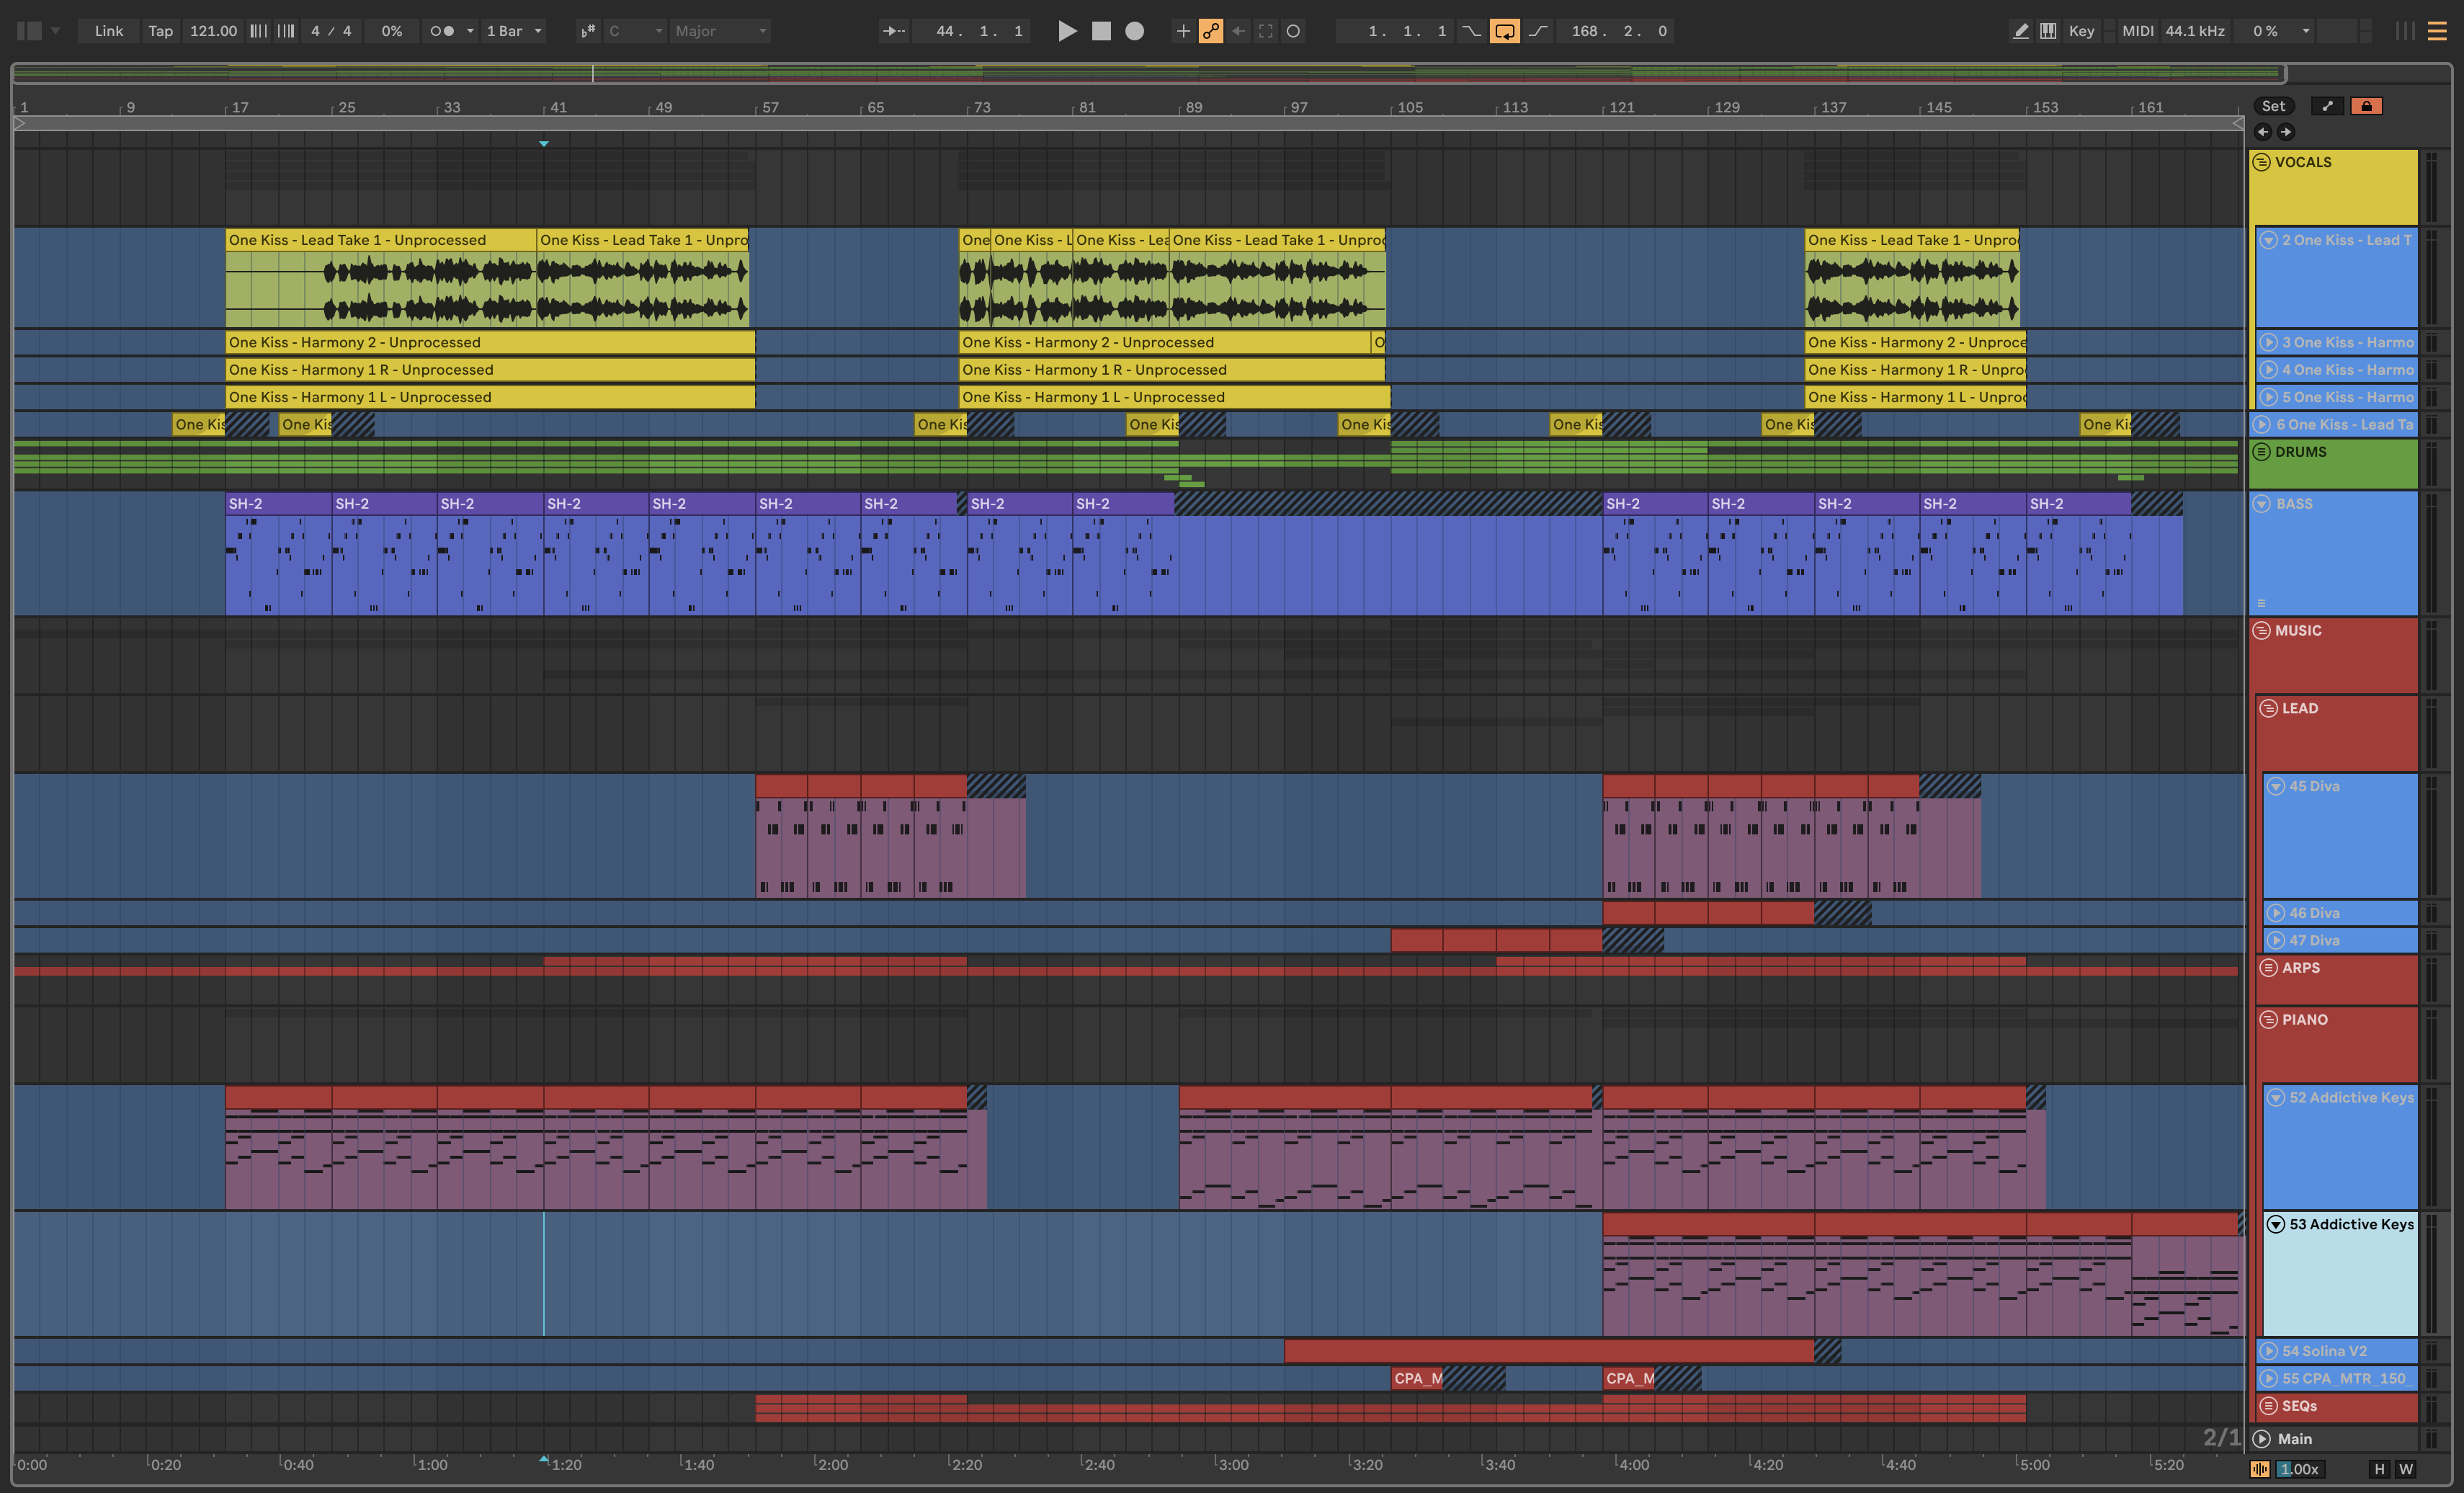Viewport: 2464px width, 1493px height.
Task: Enable Draw Mode pencil icon
Action: 2020,31
